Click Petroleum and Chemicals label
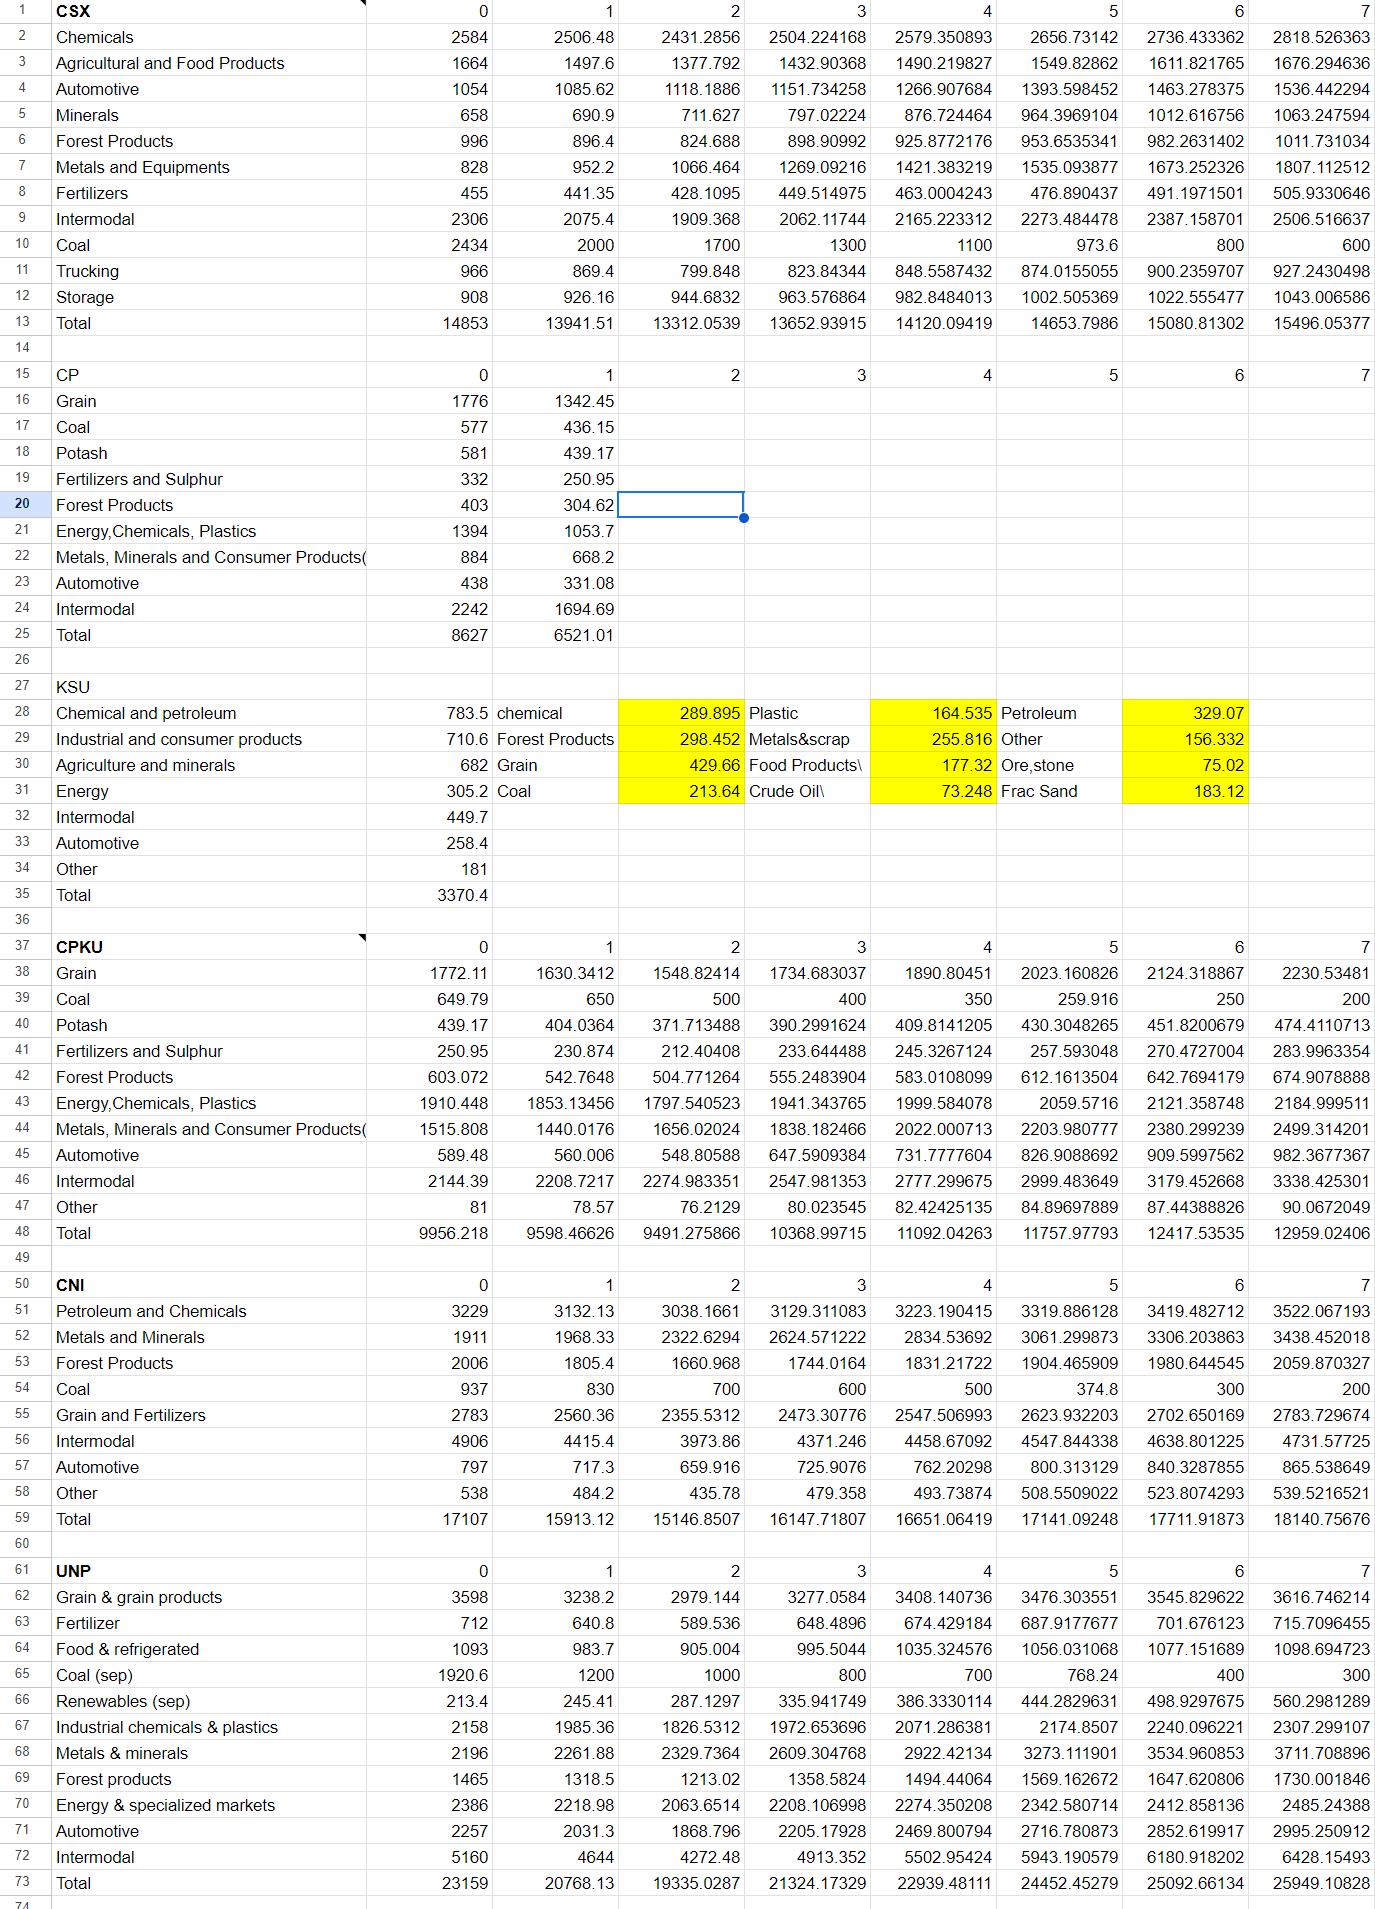The height and width of the screenshot is (1909, 1375). tap(151, 1311)
